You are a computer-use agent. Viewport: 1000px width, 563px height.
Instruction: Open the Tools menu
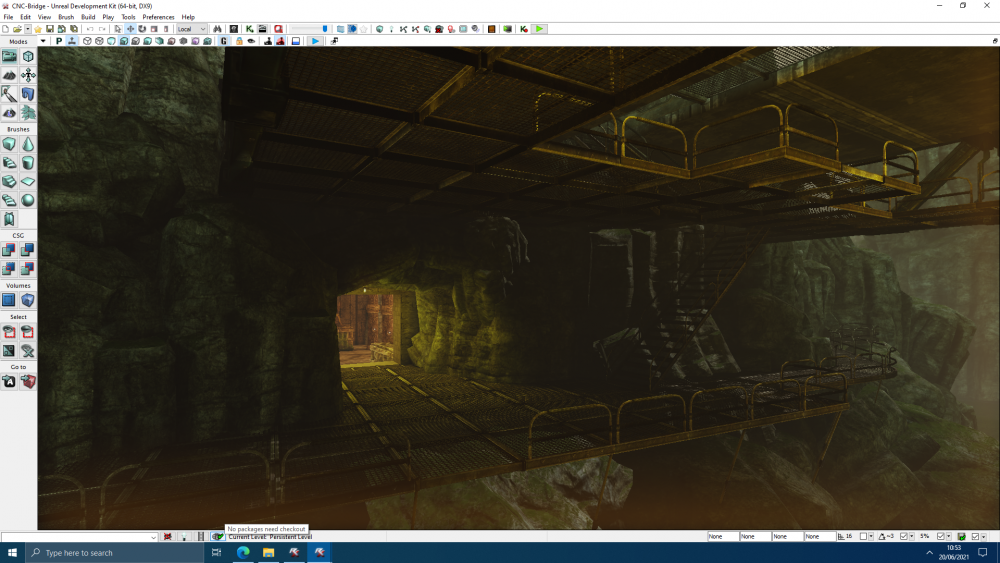(x=128, y=17)
